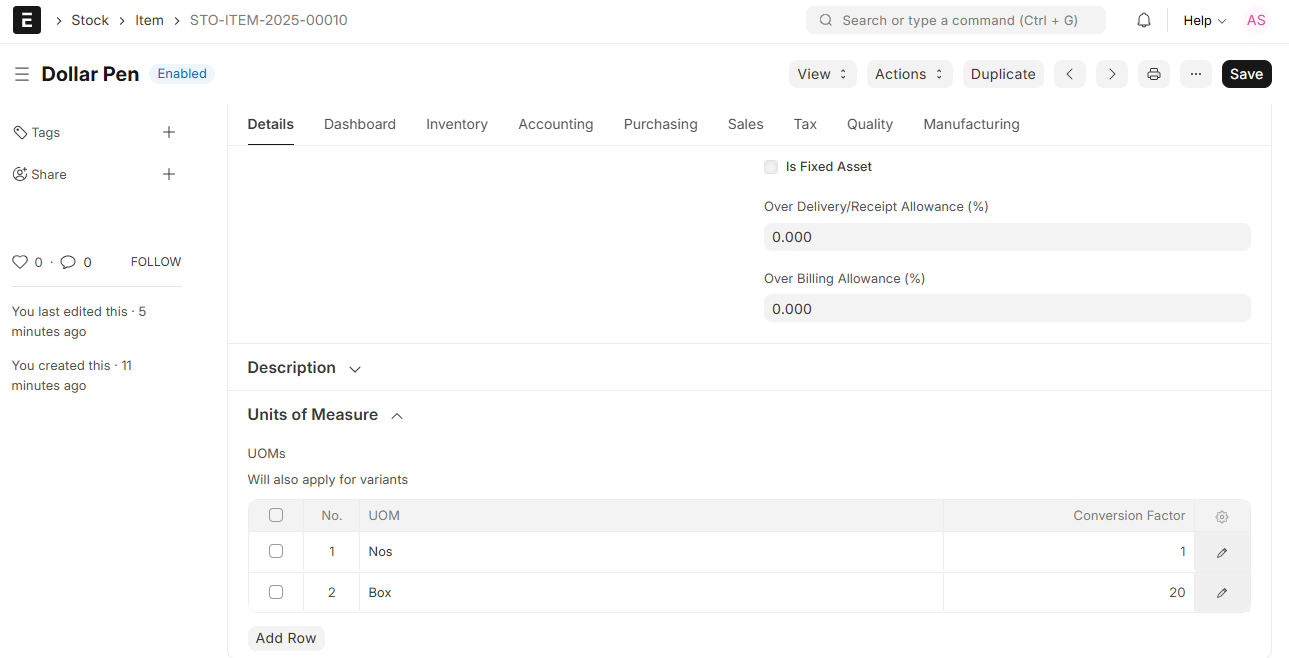Edit the Box UOM row pencil
Screen dimensions: 1289x658
[1221, 593]
